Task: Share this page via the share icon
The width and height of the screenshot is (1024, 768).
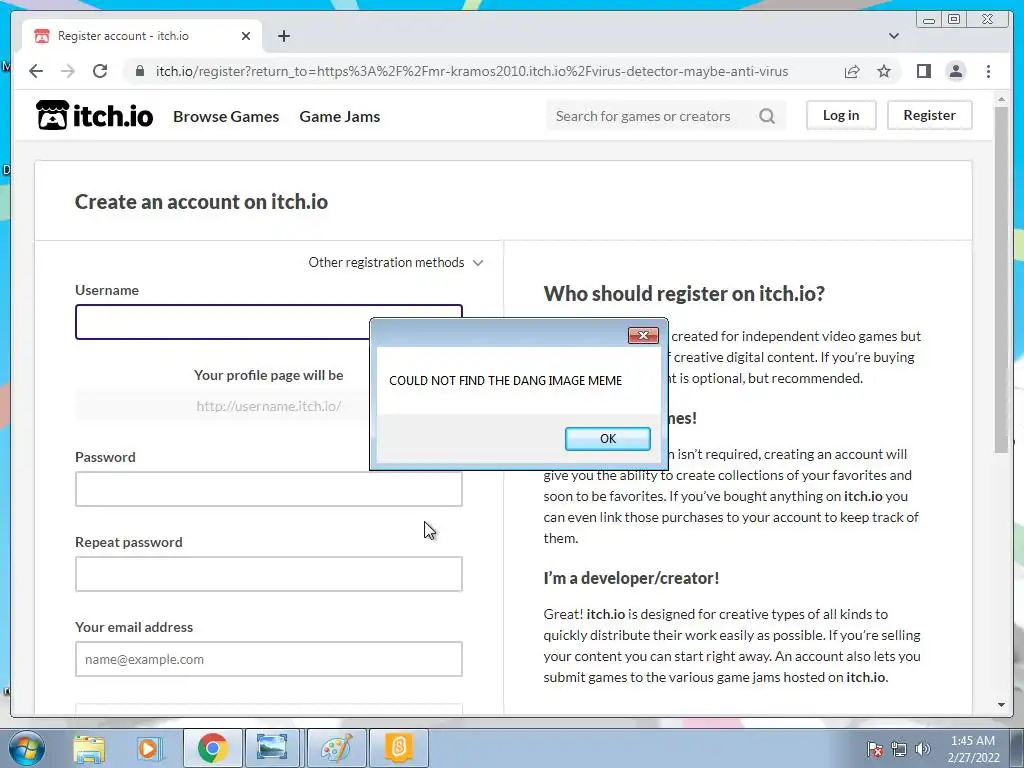Action: tap(852, 71)
